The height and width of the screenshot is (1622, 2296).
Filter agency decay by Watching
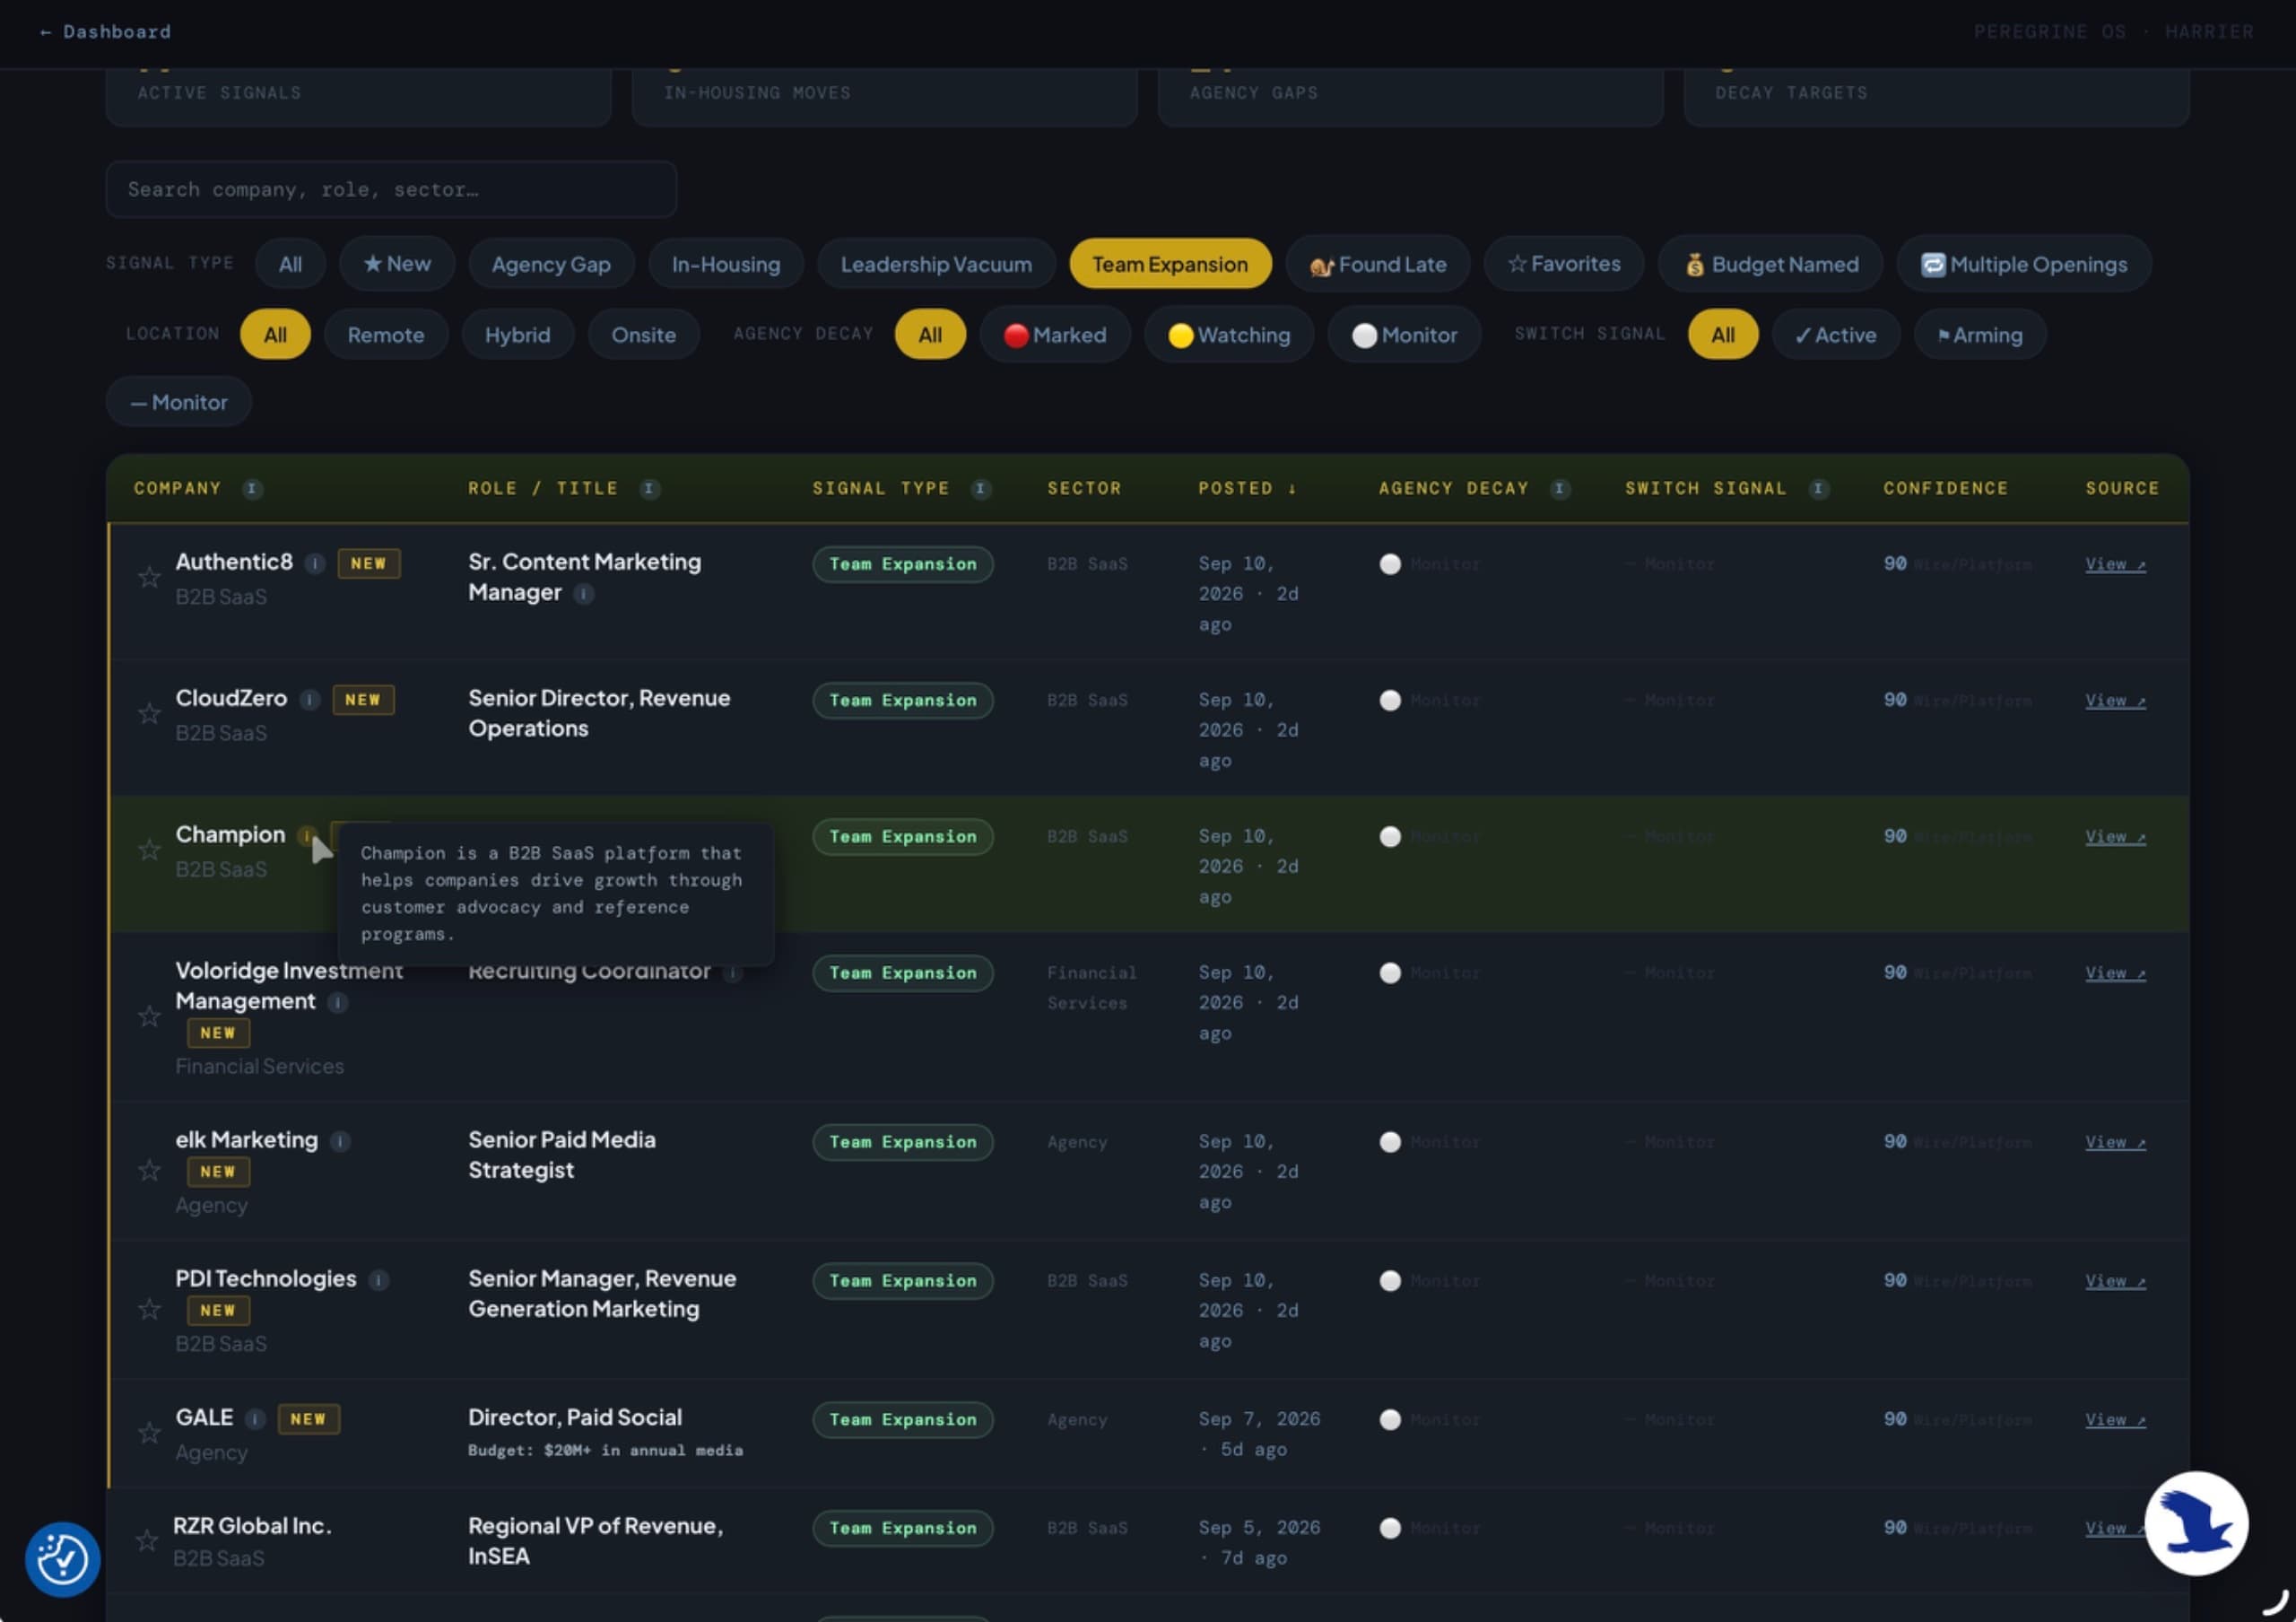[1229, 334]
